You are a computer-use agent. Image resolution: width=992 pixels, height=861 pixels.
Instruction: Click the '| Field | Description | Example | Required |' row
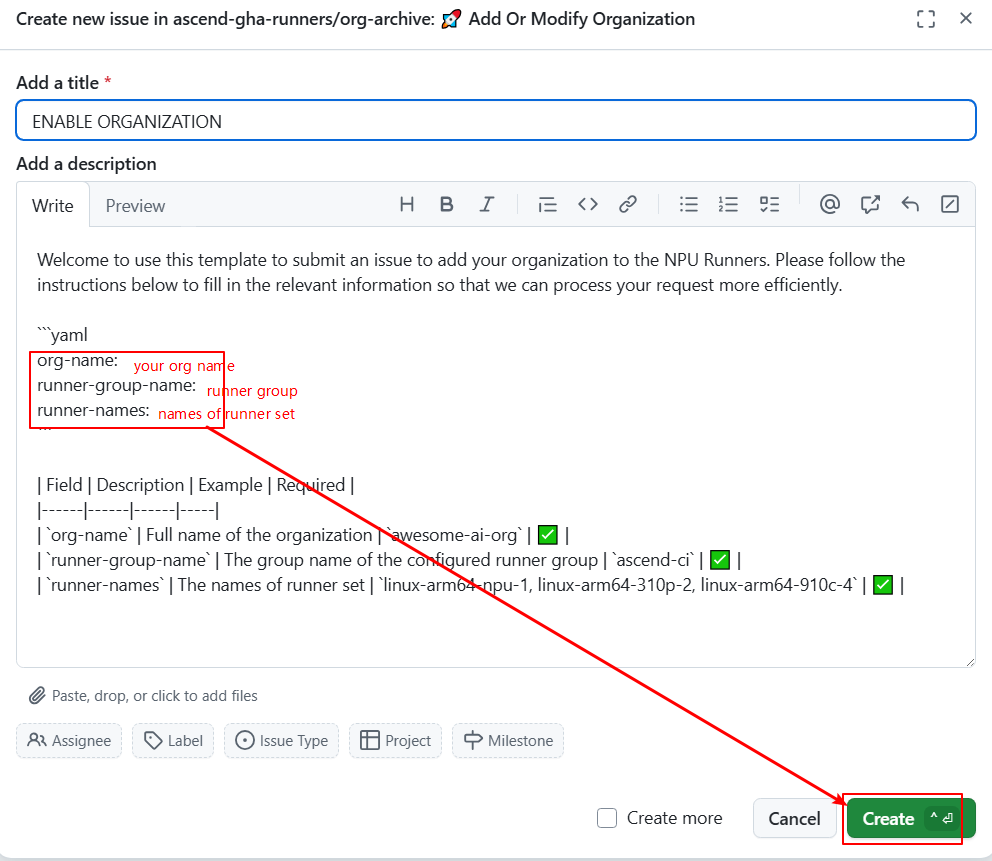pyautogui.click(x=195, y=485)
